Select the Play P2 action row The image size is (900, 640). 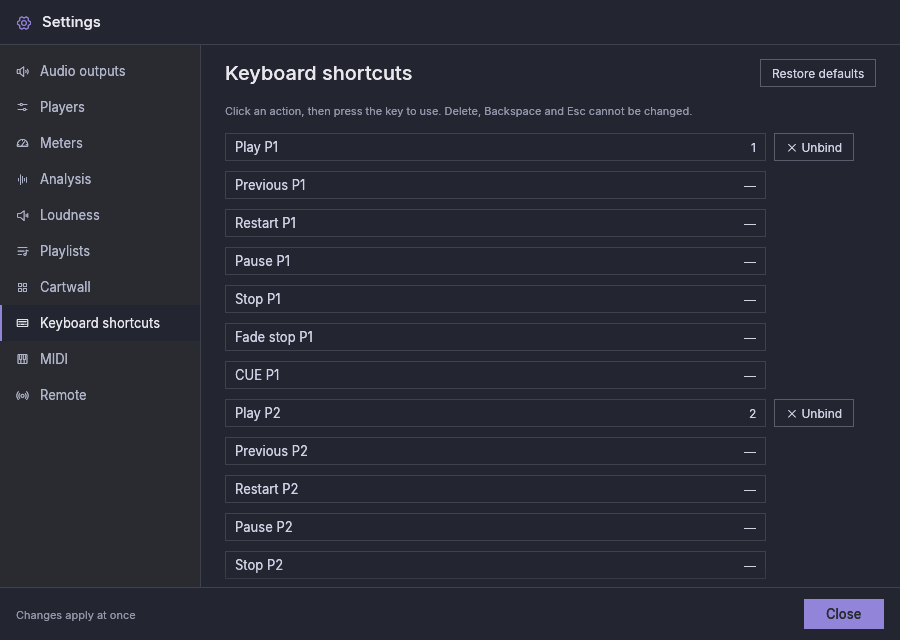click(x=495, y=413)
